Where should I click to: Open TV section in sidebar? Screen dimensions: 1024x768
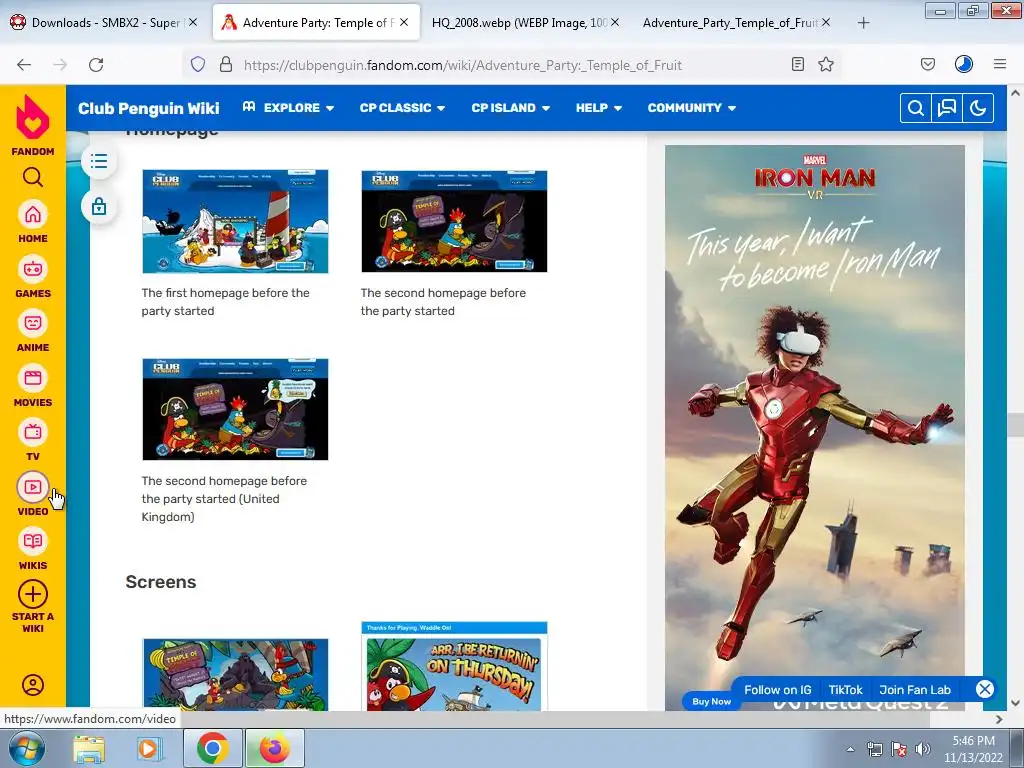click(33, 432)
